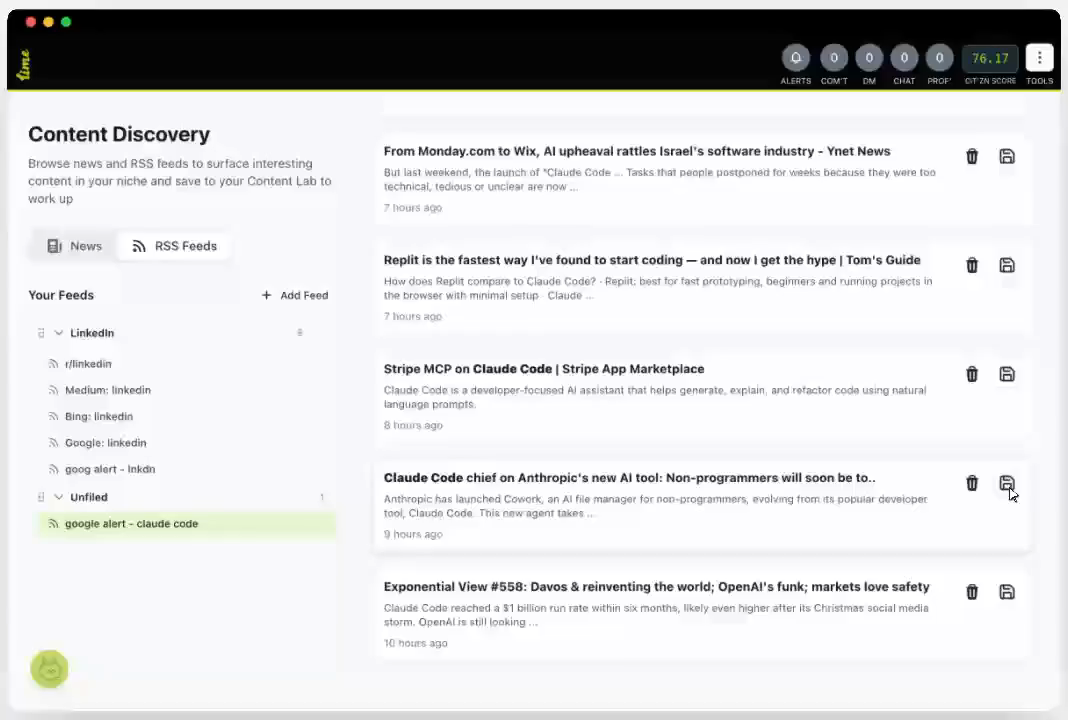1068x720 pixels.
Task: Open the COM'T counter badge
Action: tap(834, 58)
